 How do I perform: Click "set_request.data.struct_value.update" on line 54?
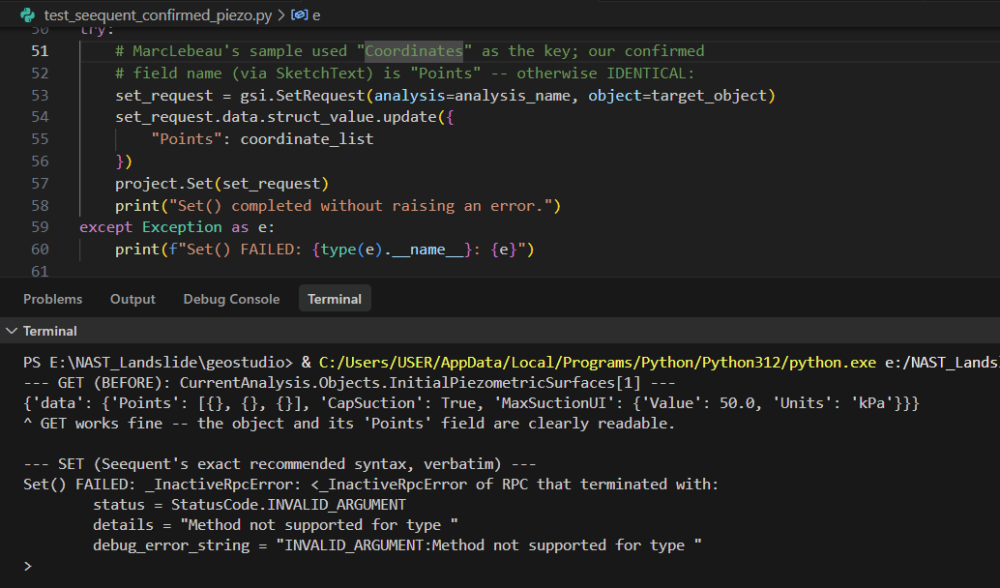pos(276,117)
